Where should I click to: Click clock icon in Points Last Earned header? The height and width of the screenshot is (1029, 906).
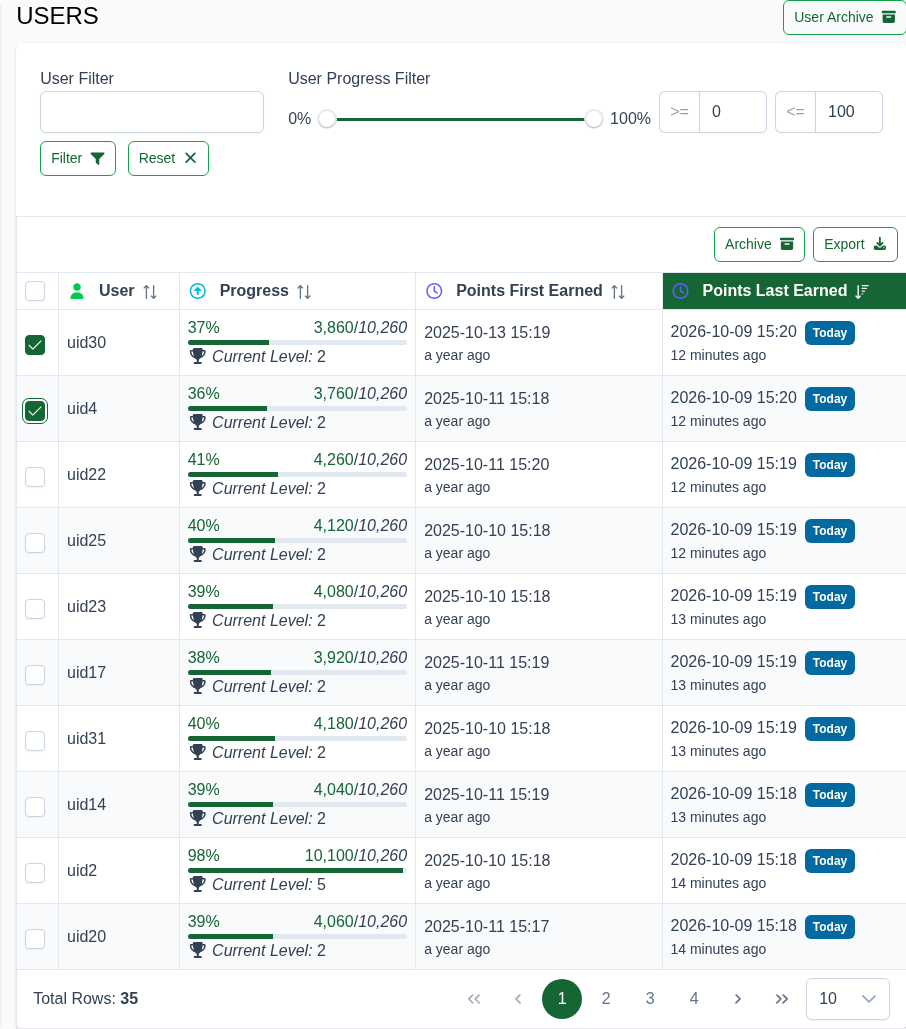pos(680,291)
